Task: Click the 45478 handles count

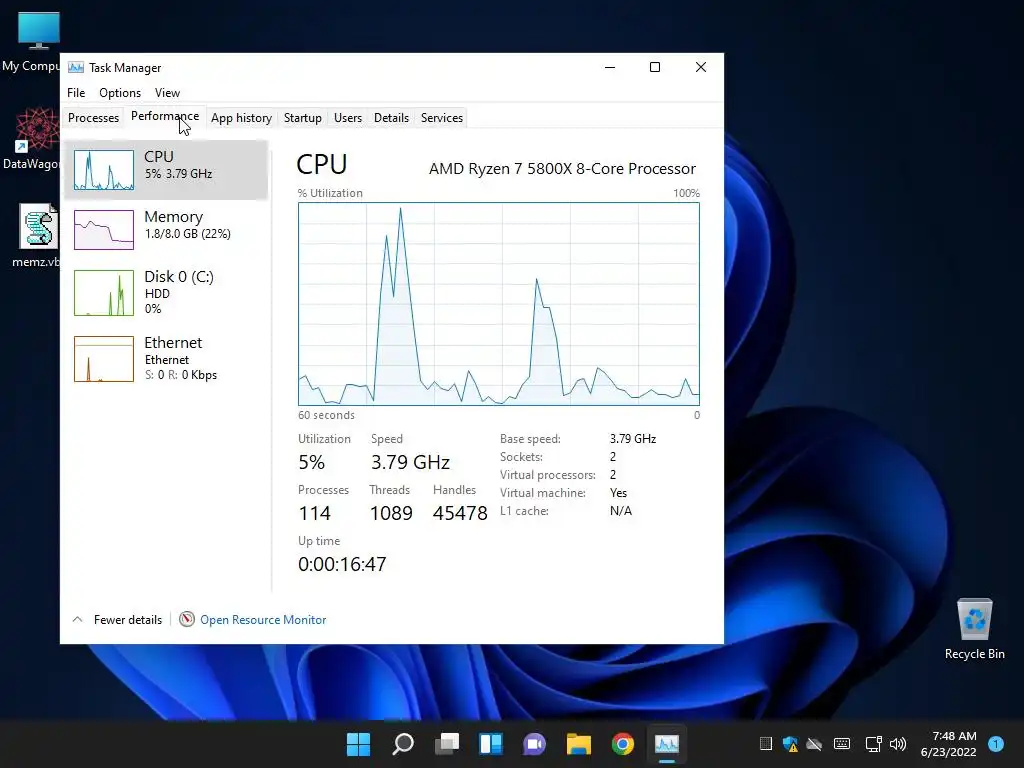Action: pos(460,513)
